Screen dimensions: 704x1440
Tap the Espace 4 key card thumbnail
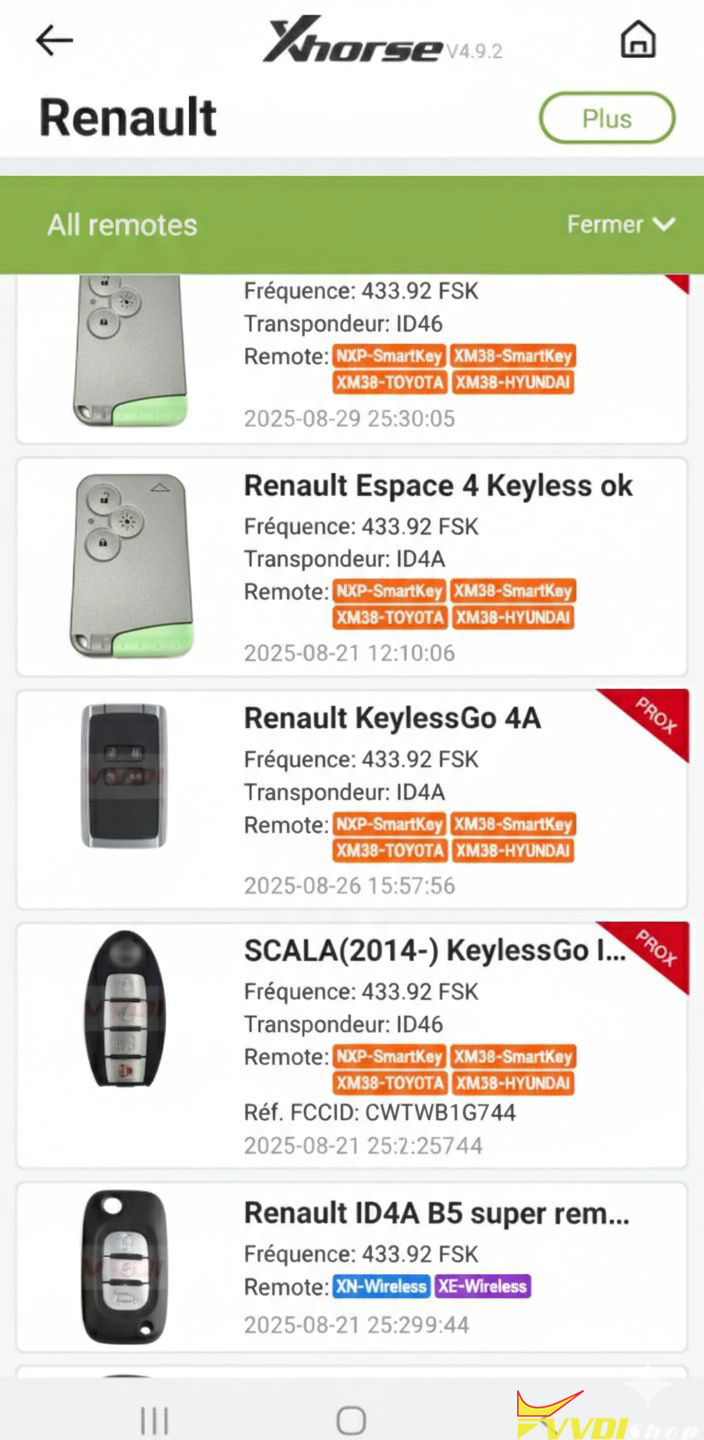(129, 566)
